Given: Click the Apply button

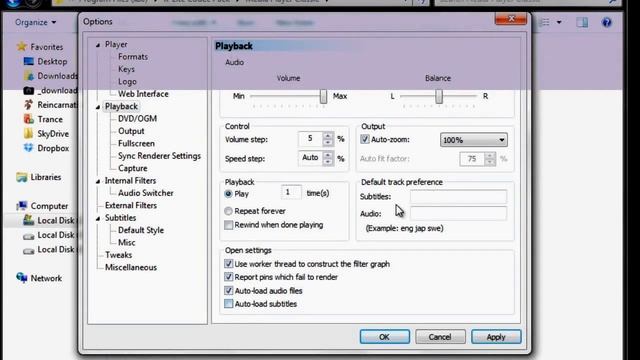Looking at the screenshot, I should [496, 337].
